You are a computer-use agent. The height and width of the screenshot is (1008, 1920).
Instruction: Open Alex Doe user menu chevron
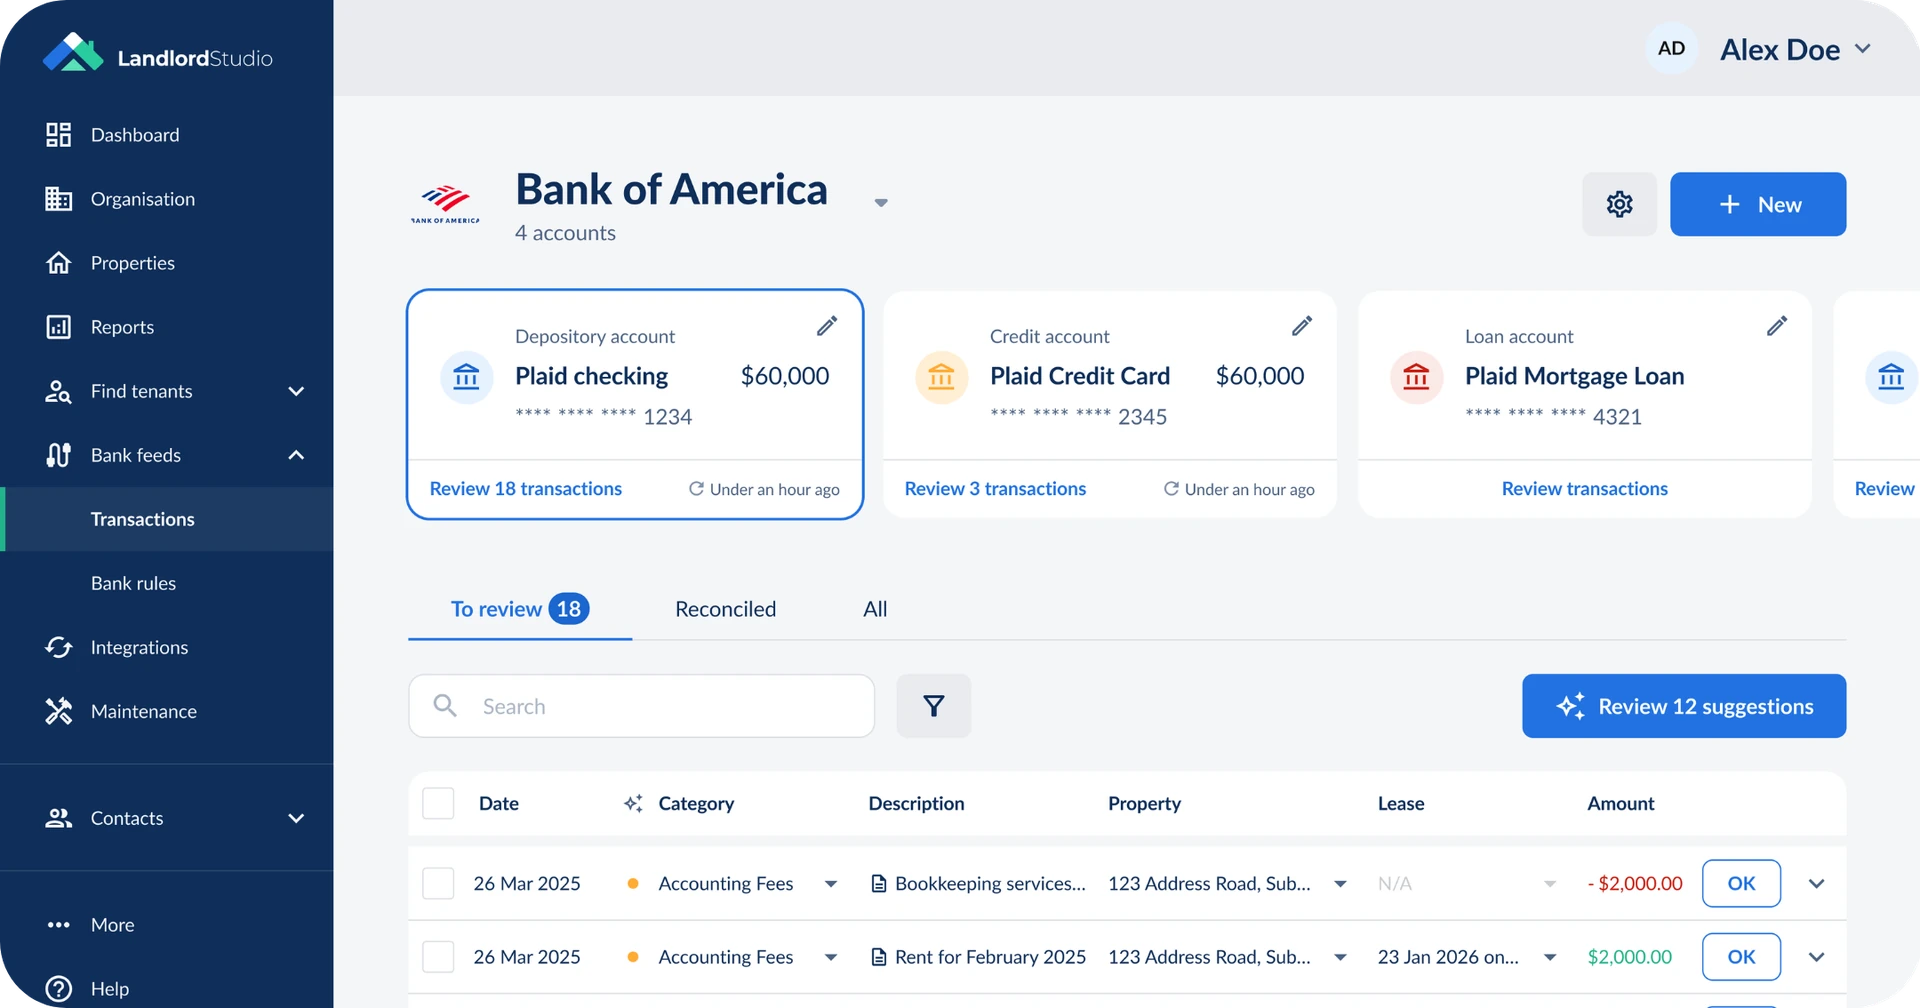tap(1863, 49)
